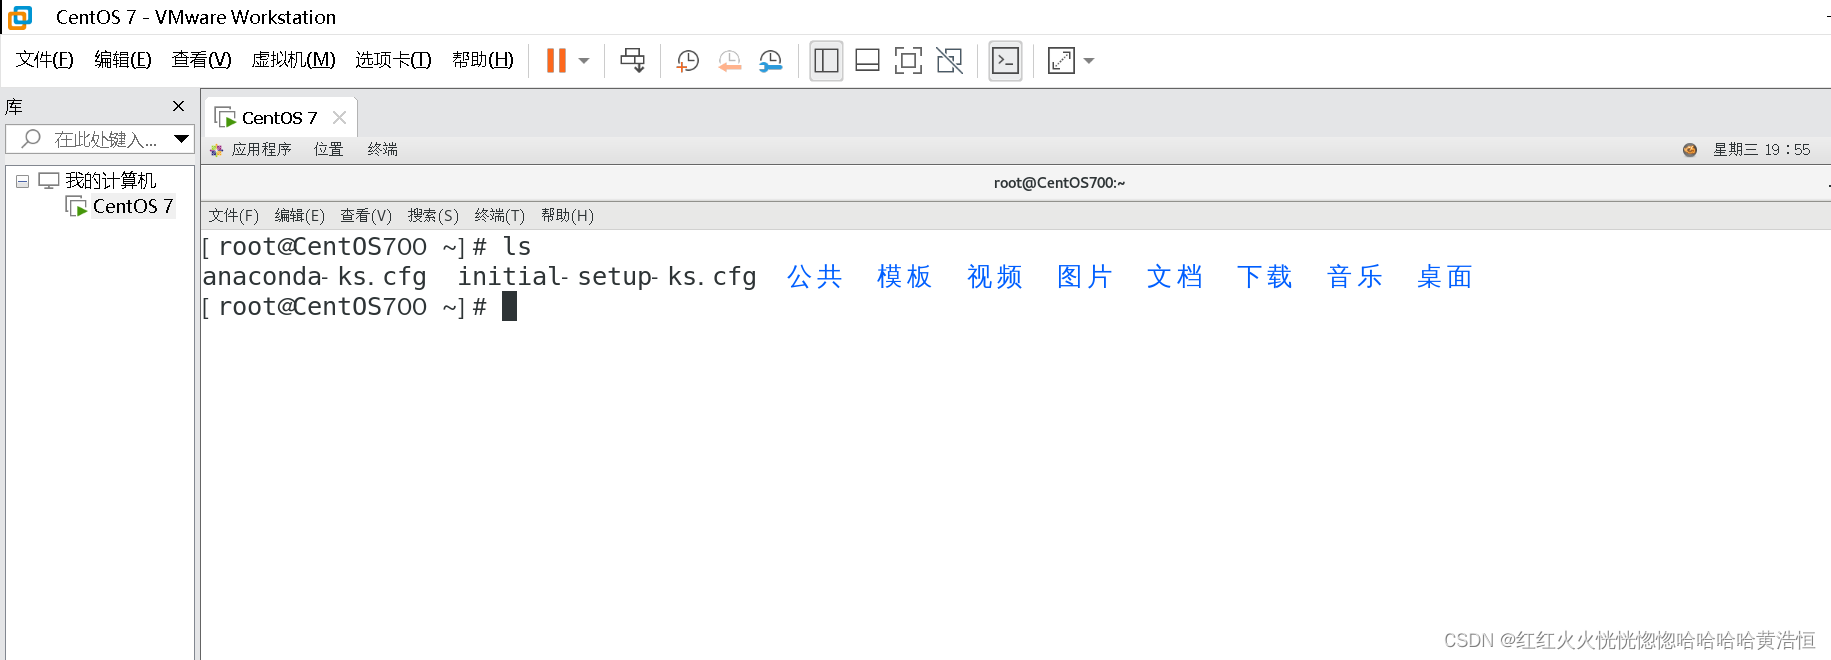
Task: Open the clock showing 星期三 19:55
Action: (x=1762, y=149)
